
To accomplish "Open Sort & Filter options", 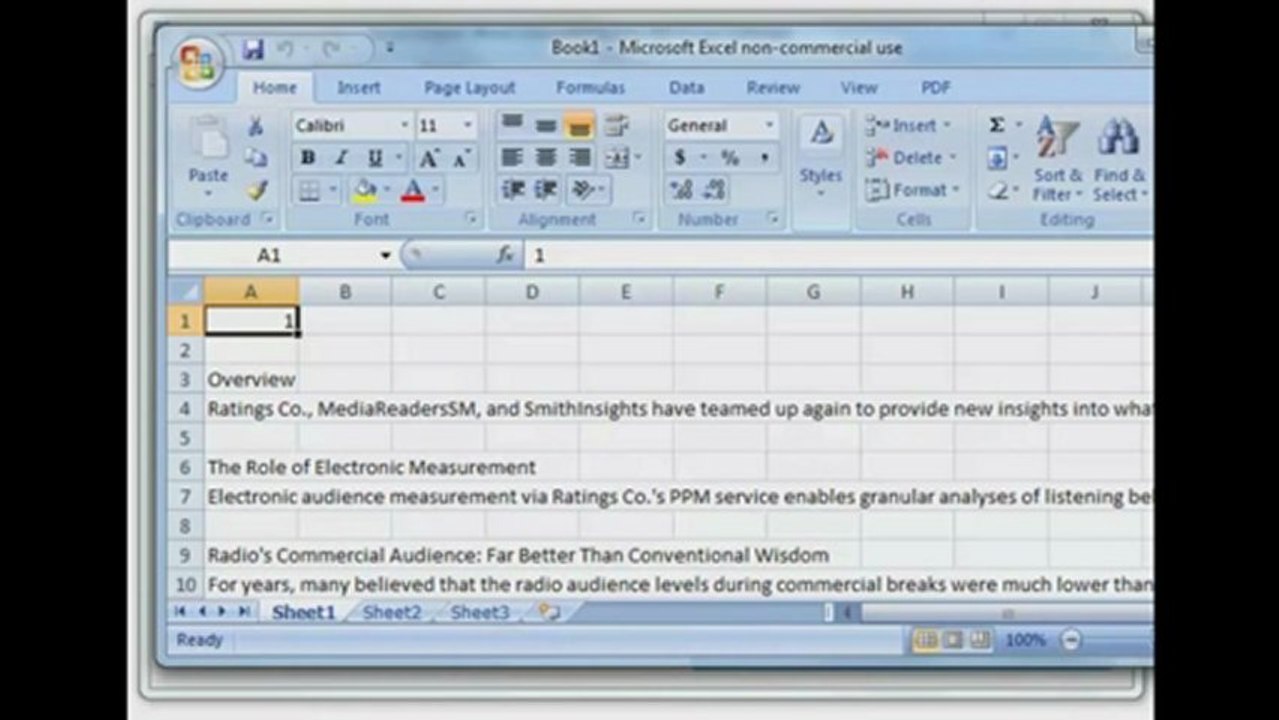I will tap(1057, 158).
